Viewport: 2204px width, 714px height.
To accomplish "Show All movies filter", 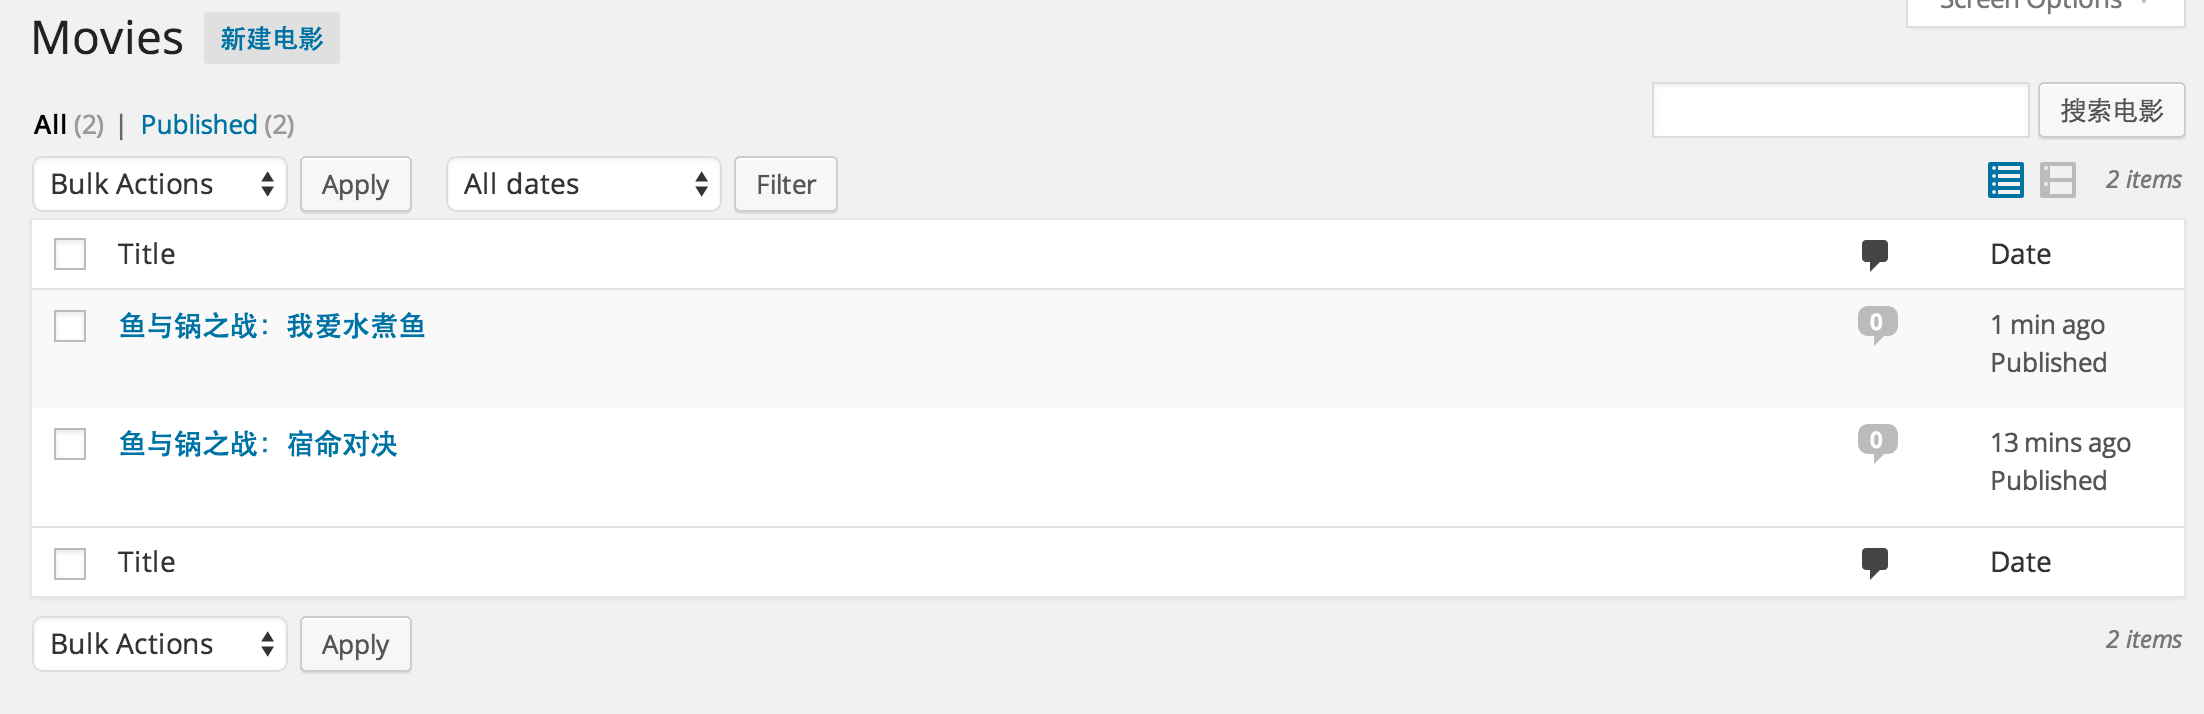I will pyautogui.click(x=50, y=125).
